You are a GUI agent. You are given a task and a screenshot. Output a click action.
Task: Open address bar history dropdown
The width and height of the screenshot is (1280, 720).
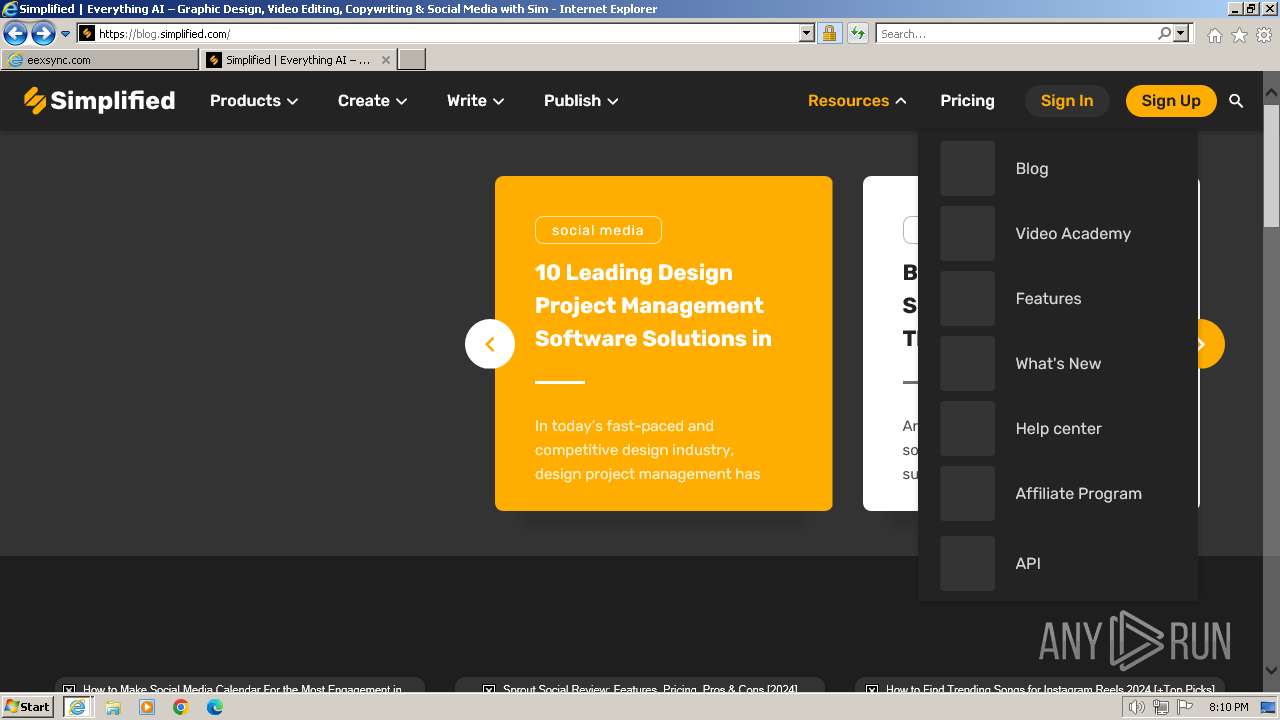click(x=807, y=33)
